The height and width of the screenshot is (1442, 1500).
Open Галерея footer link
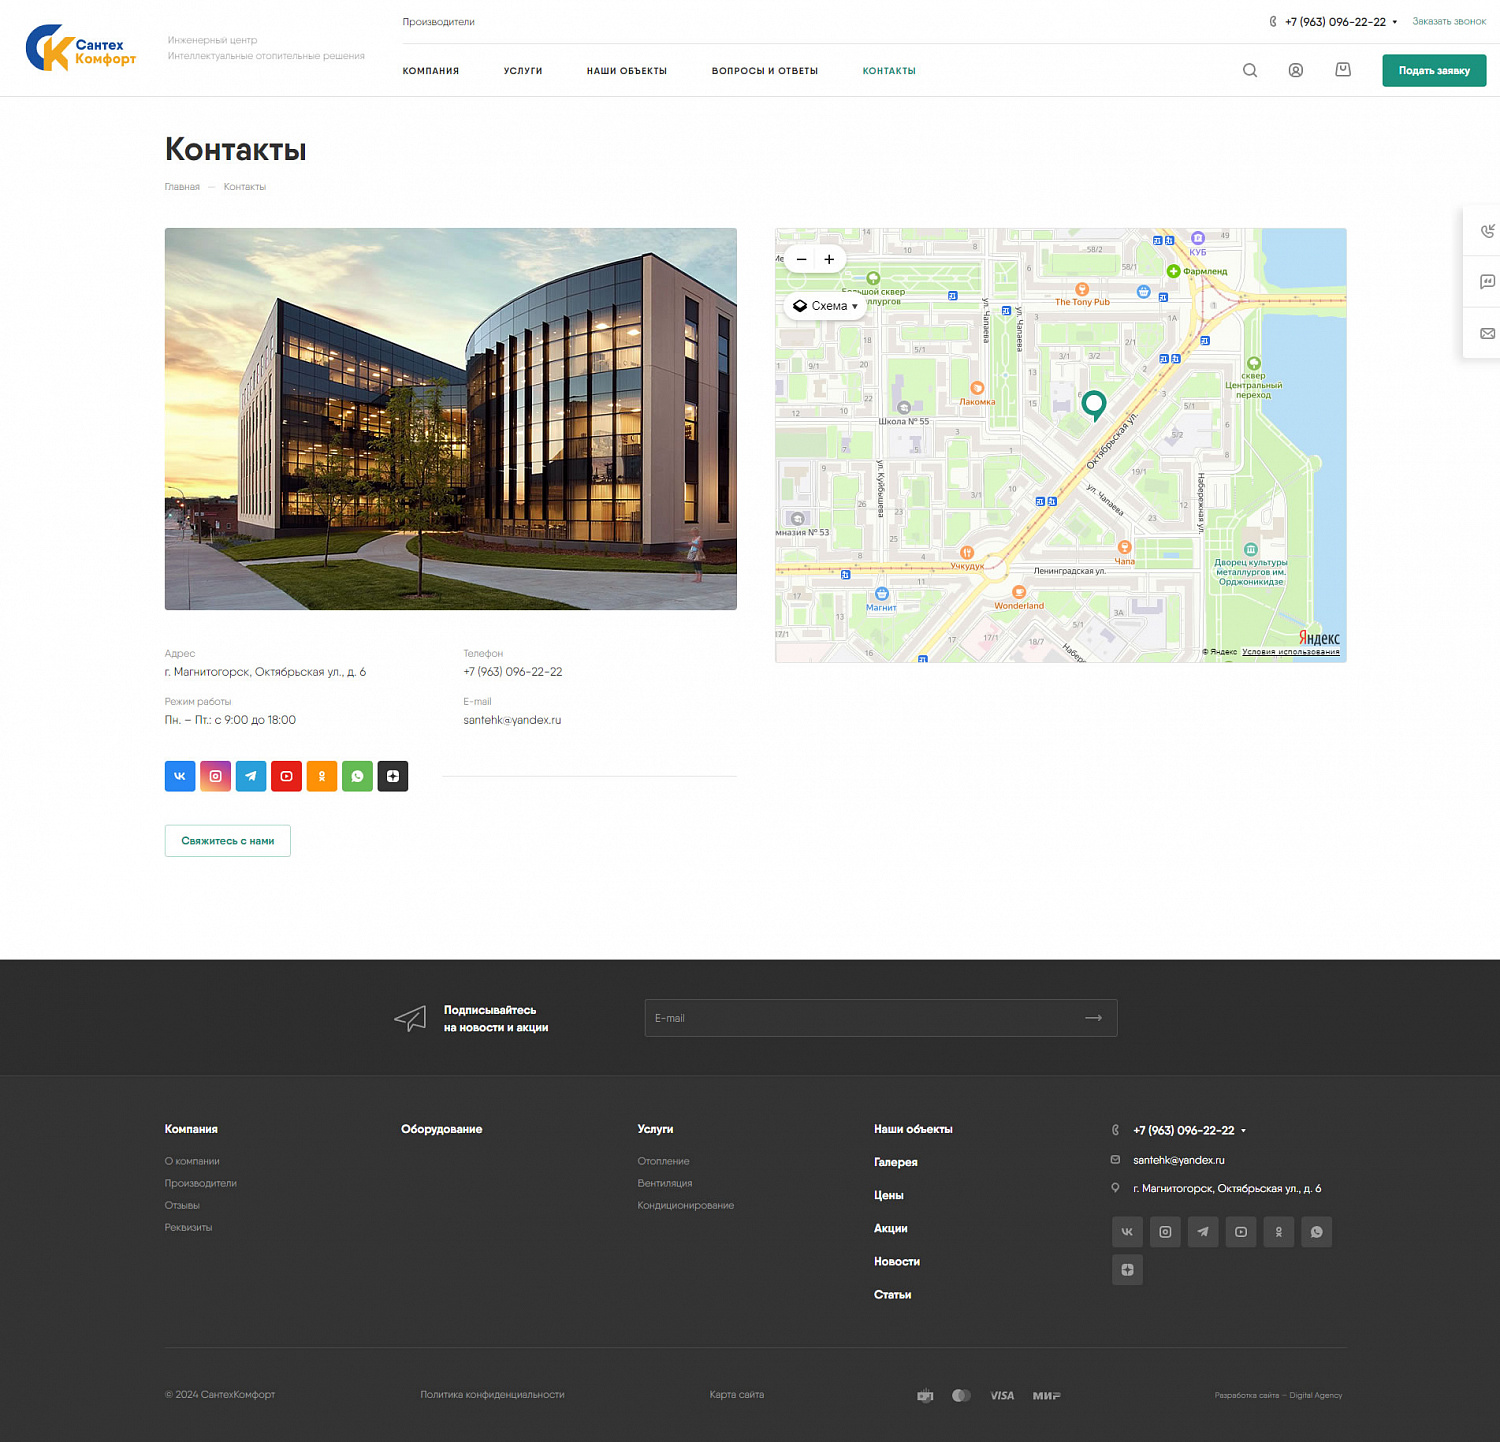coord(896,1162)
